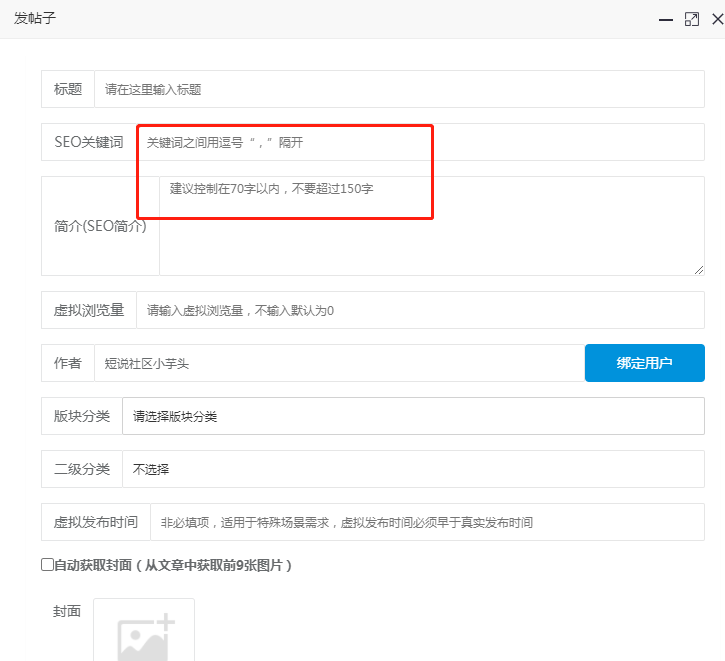Viewport: 725px width, 661px height.
Task: Click the 绑定用户 button
Action: [645, 363]
